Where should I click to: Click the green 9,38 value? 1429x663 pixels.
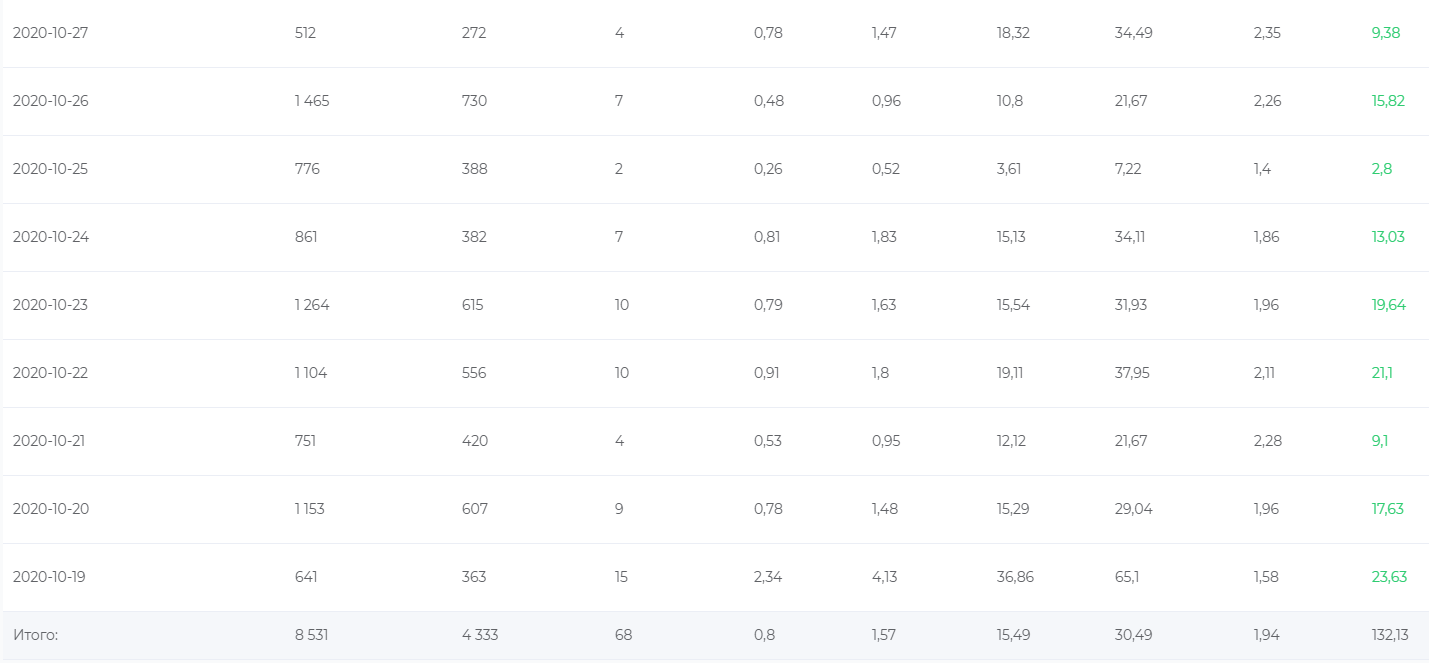1385,33
